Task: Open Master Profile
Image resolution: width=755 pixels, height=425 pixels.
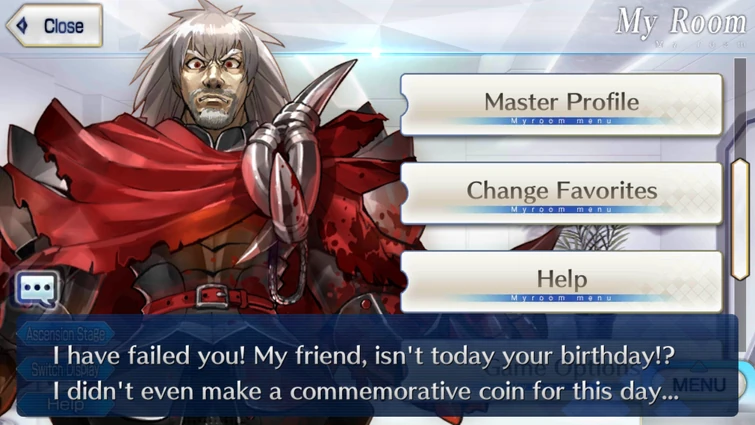Action: pos(561,104)
